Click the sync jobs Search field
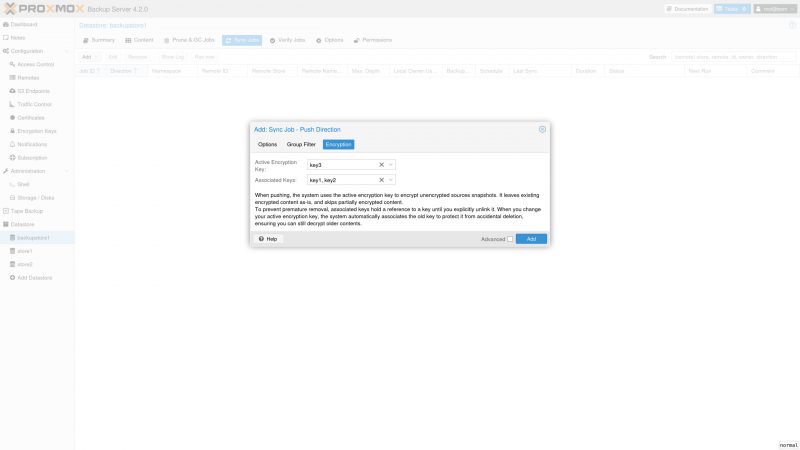The height and width of the screenshot is (450, 800). tap(733, 57)
